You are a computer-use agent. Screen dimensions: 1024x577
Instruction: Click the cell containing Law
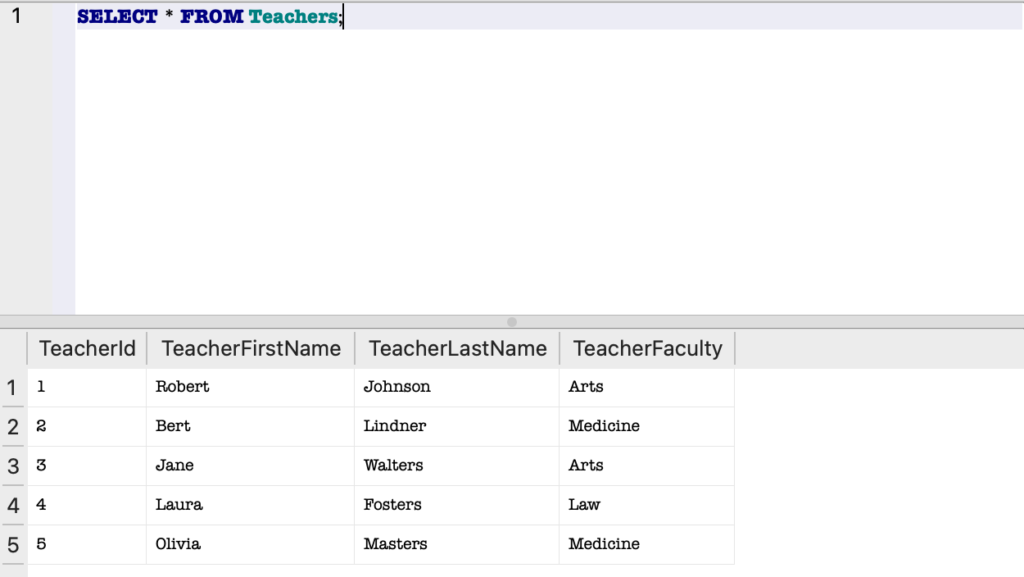[584, 505]
